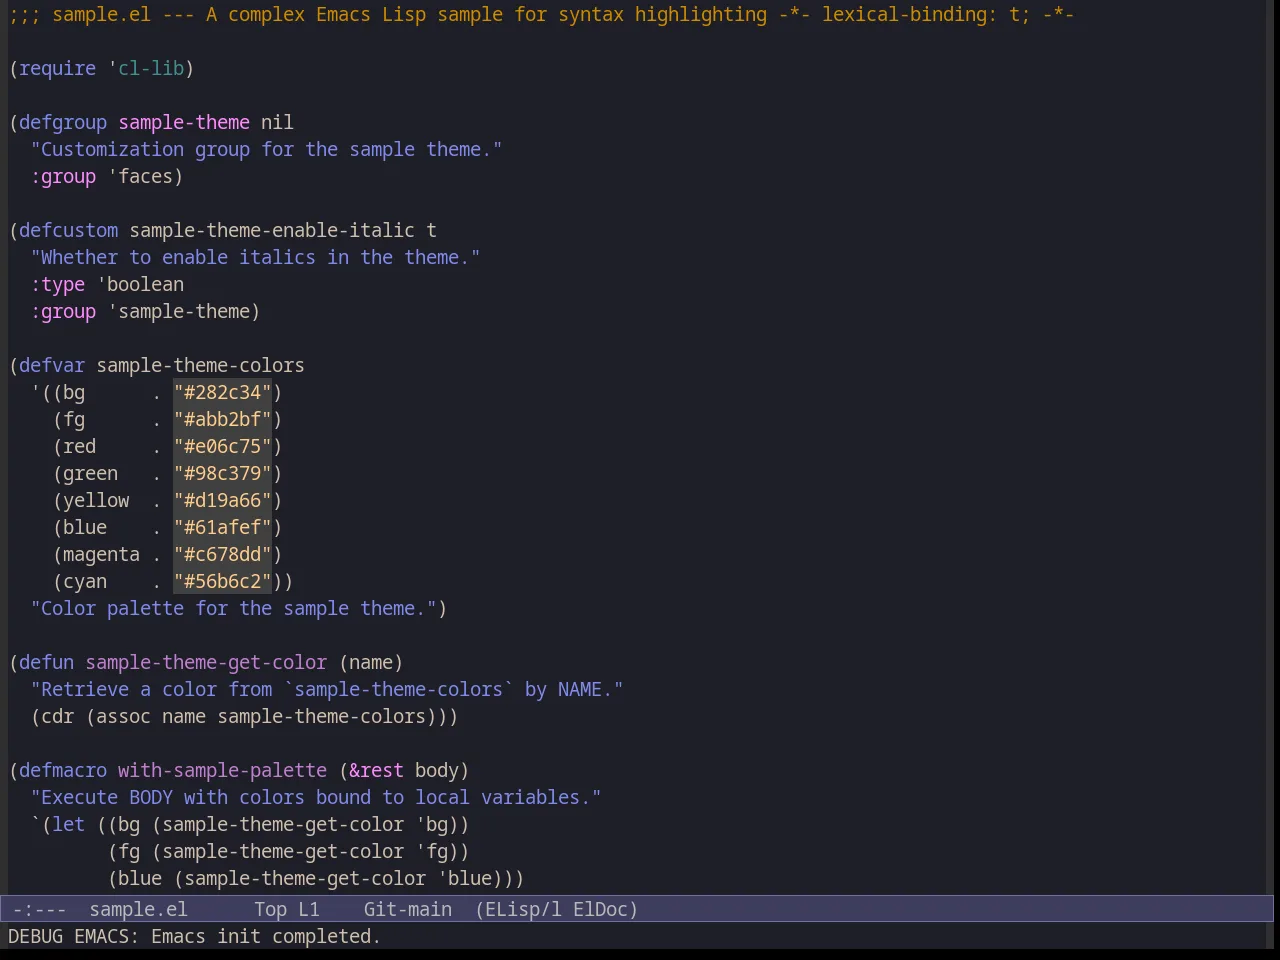Click the "#282c34" color string
Screen dimensions: 1280x960
[x=222, y=392]
